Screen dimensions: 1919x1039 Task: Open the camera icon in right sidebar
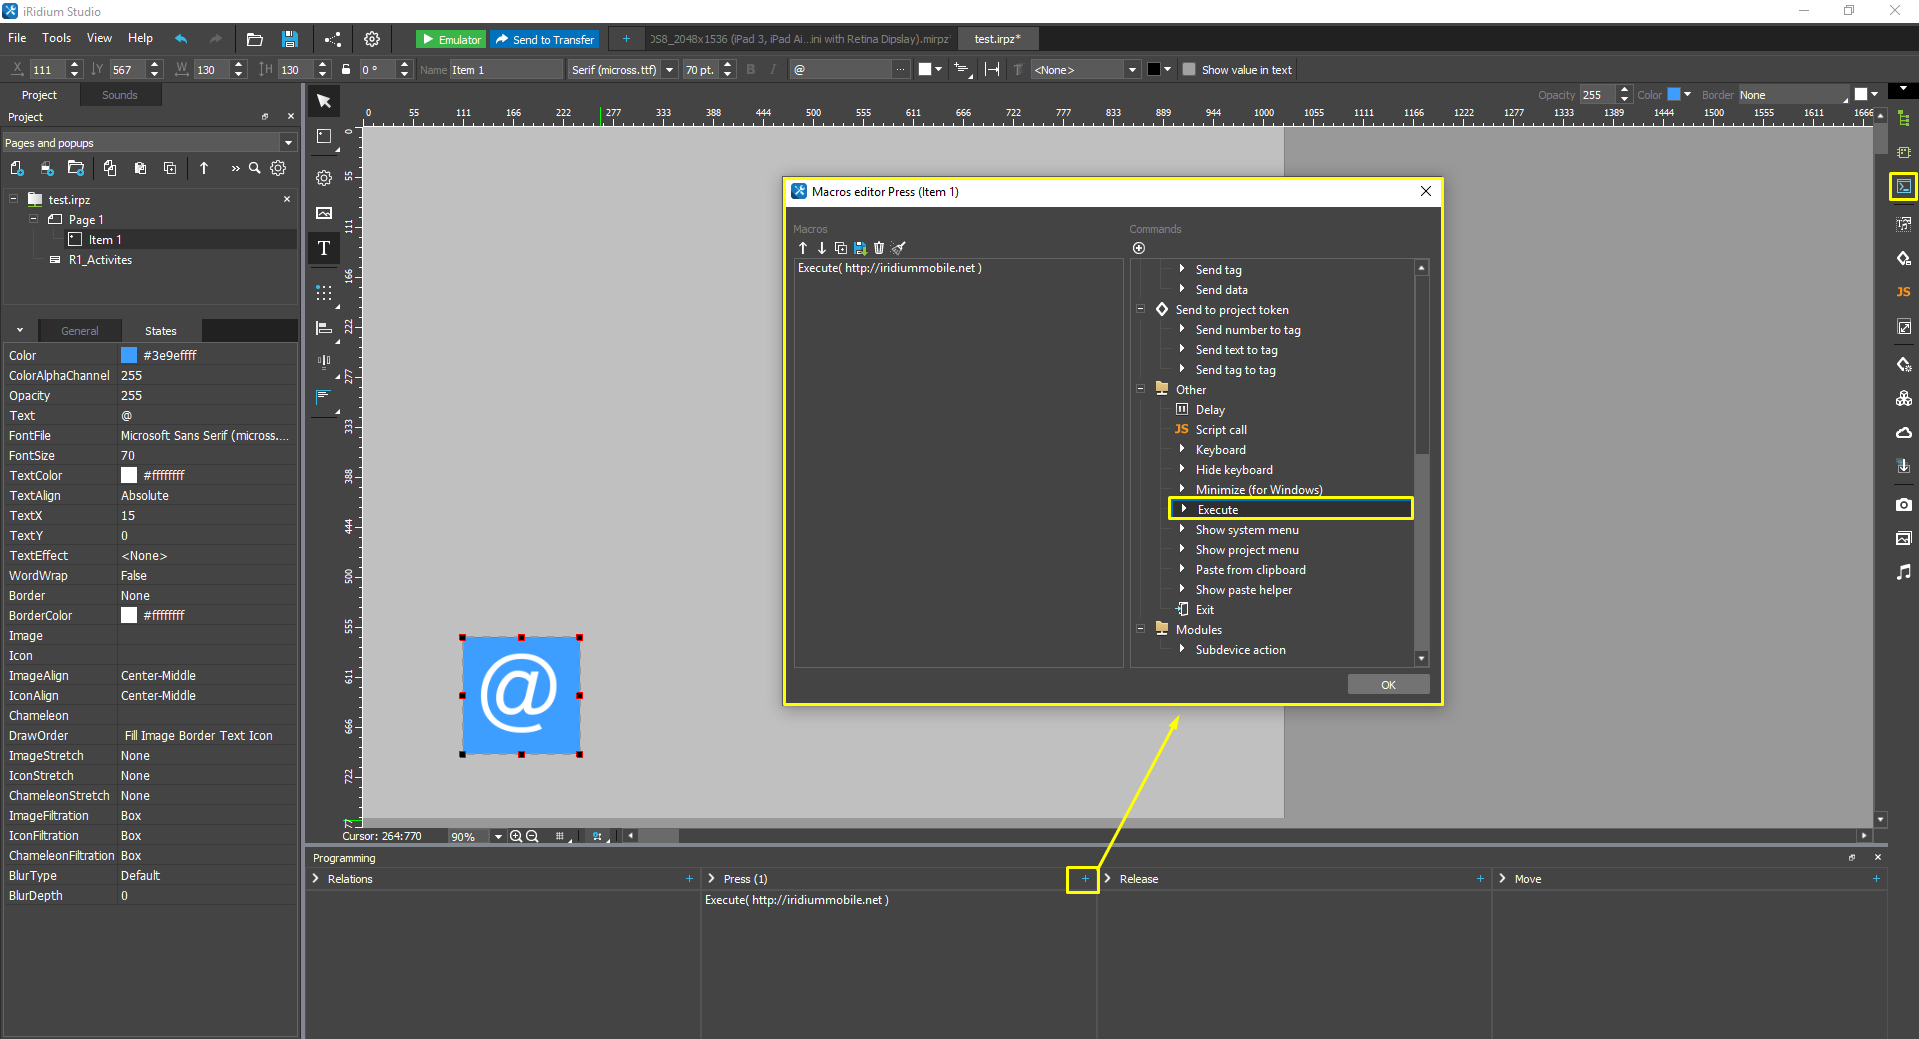[x=1903, y=505]
